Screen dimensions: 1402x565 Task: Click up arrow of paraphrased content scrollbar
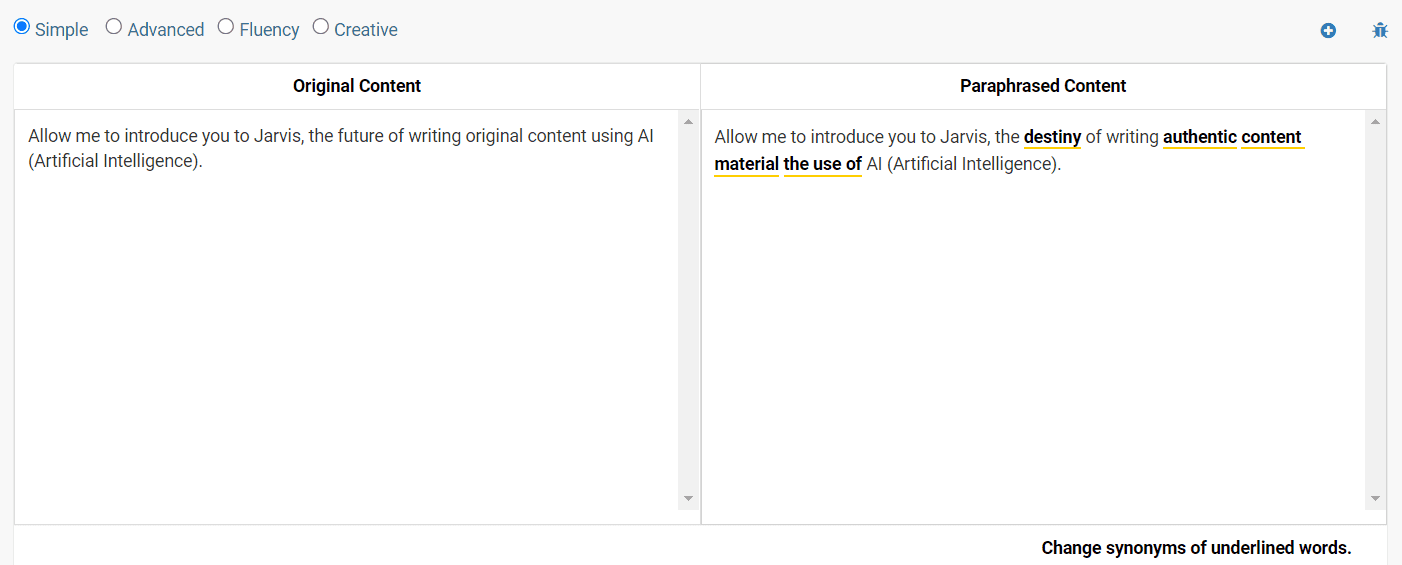(1375, 122)
